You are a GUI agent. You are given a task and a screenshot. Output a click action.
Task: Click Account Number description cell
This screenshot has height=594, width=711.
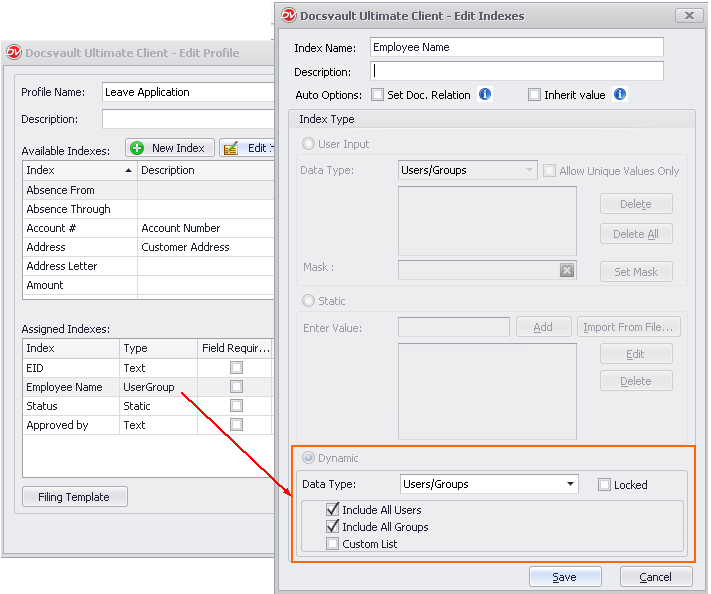pyautogui.click(x=206, y=228)
